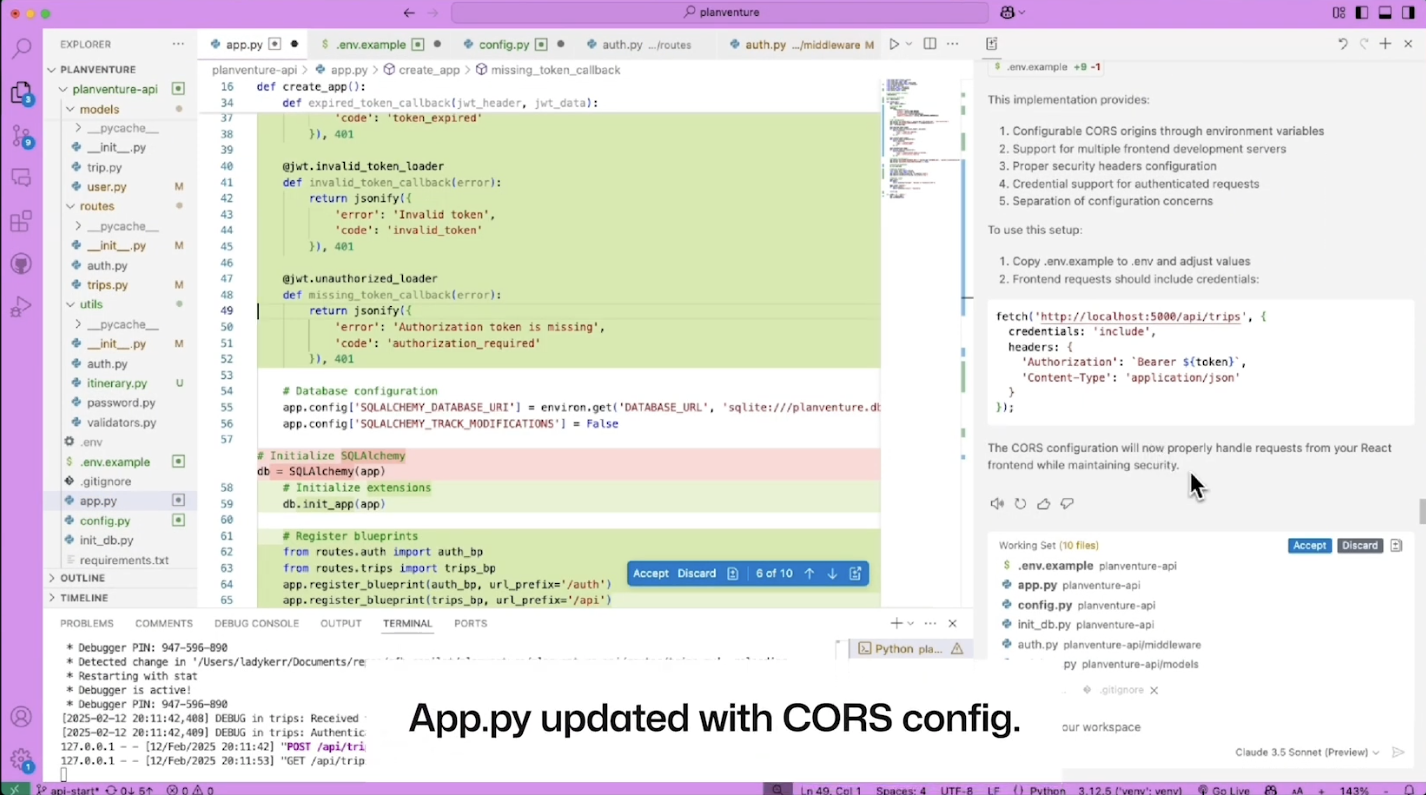Switch to the config.py editor tab
Screen dimensions: 1426x795
point(503,45)
